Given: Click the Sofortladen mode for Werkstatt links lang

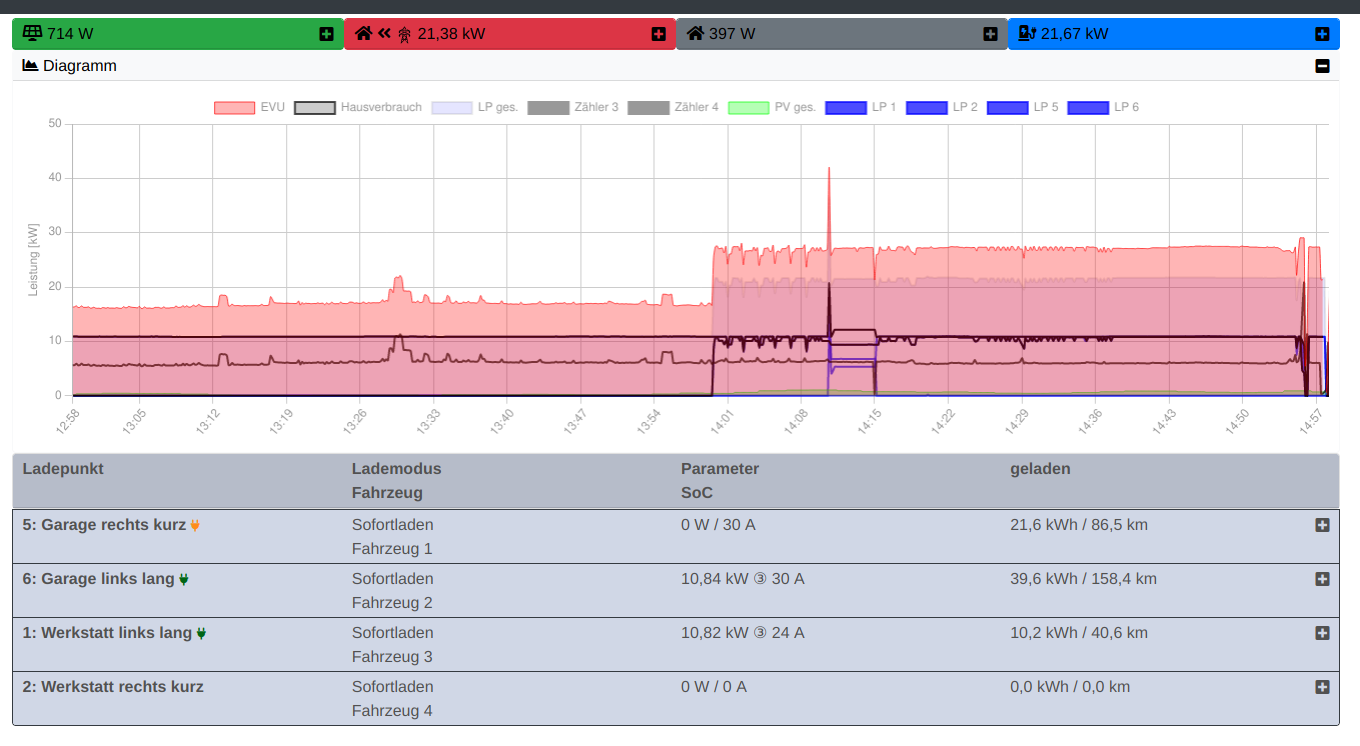Looking at the screenshot, I should (x=392, y=633).
